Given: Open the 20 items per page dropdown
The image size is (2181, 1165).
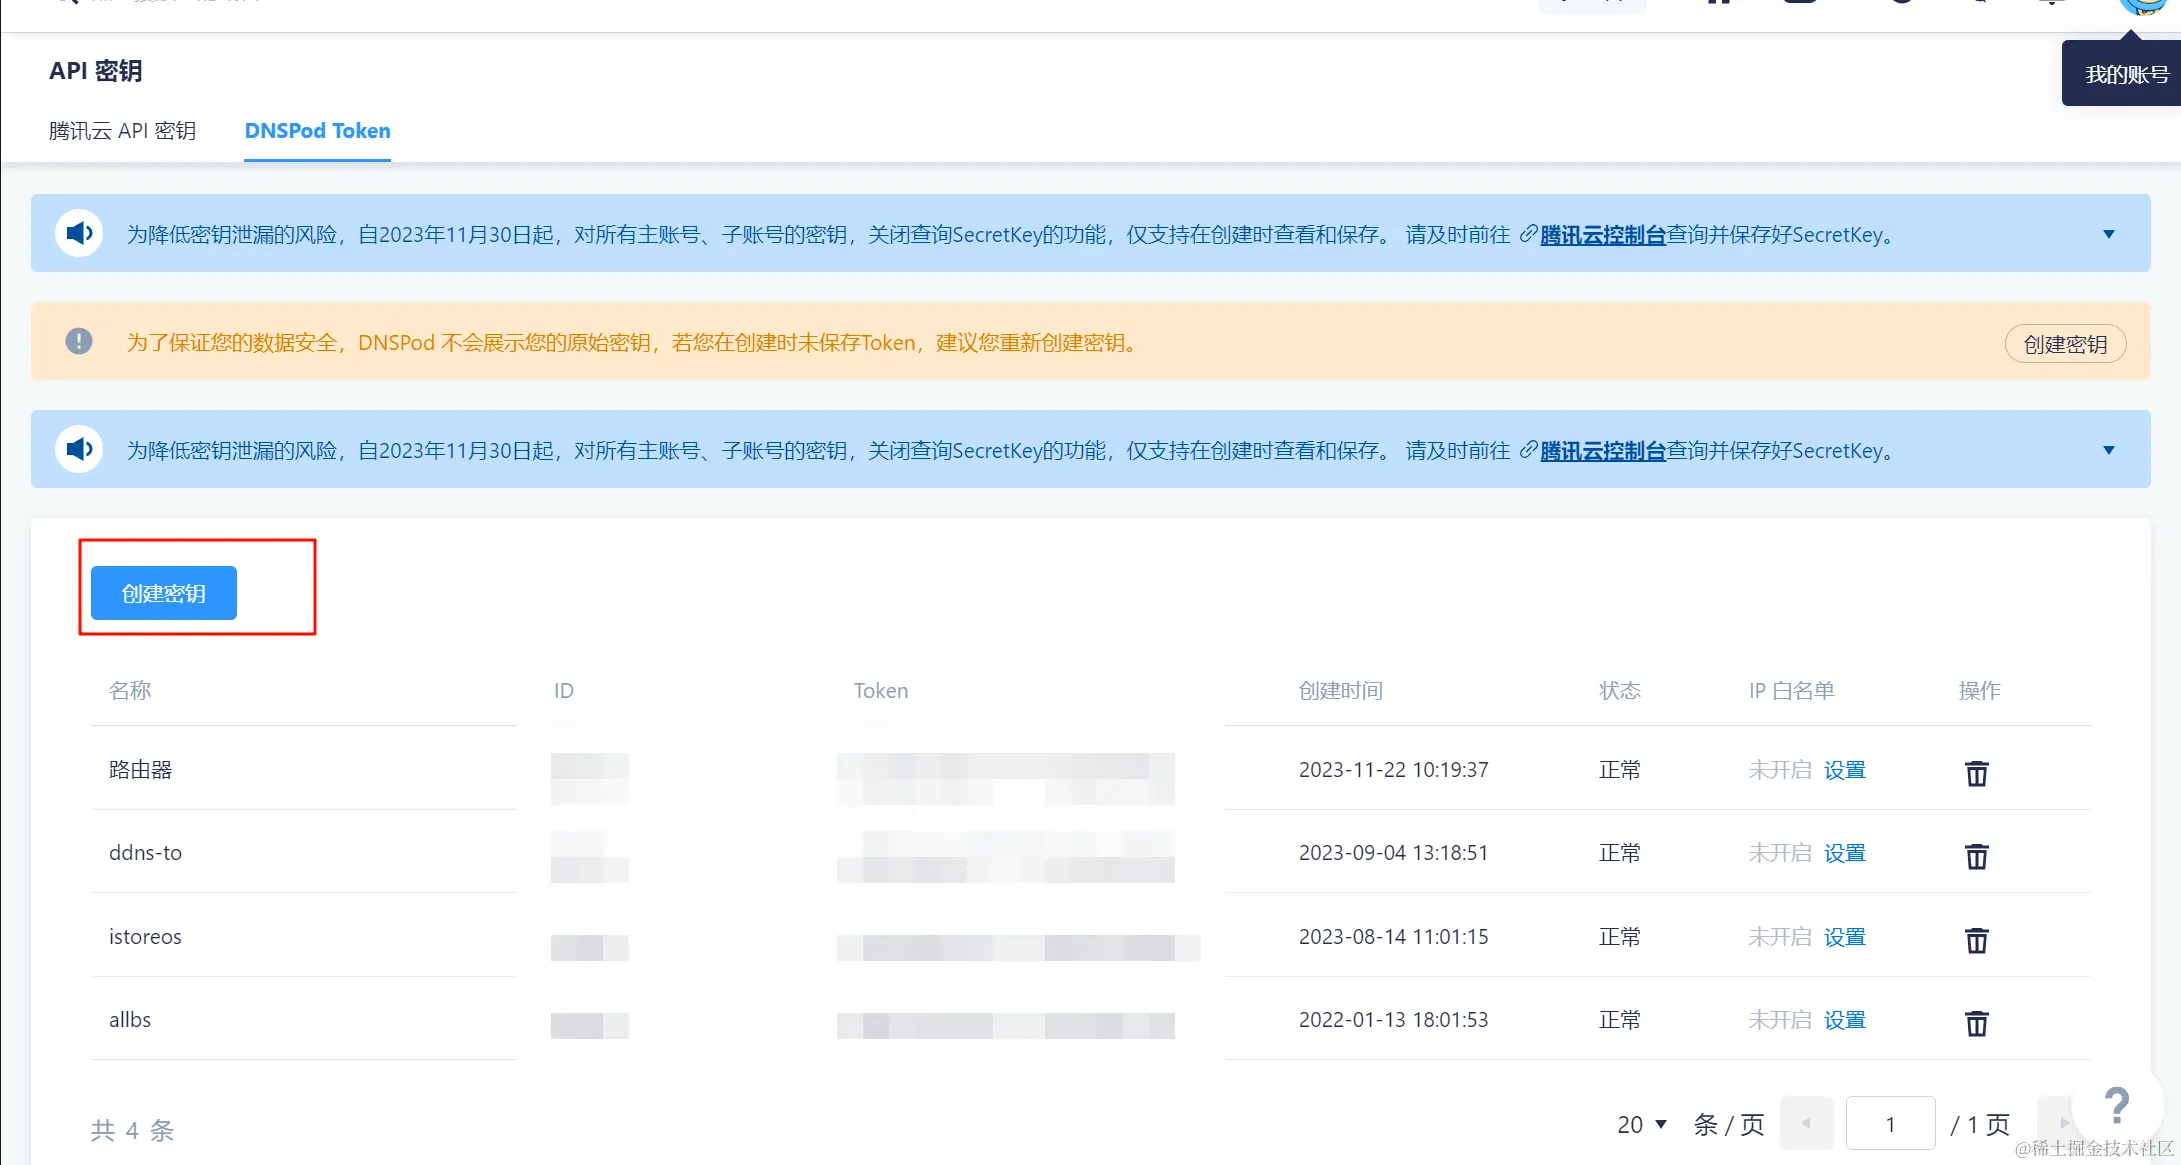Looking at the screenshot, I should tap(1641, 1124).
